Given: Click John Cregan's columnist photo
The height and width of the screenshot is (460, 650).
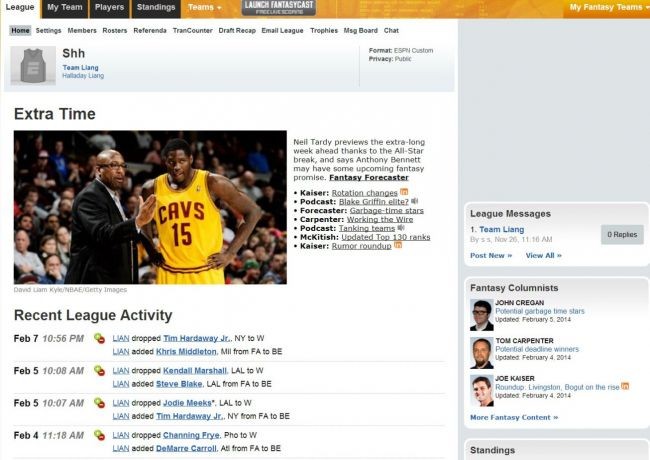Looking at the screenshot, I should pos(482,315).
